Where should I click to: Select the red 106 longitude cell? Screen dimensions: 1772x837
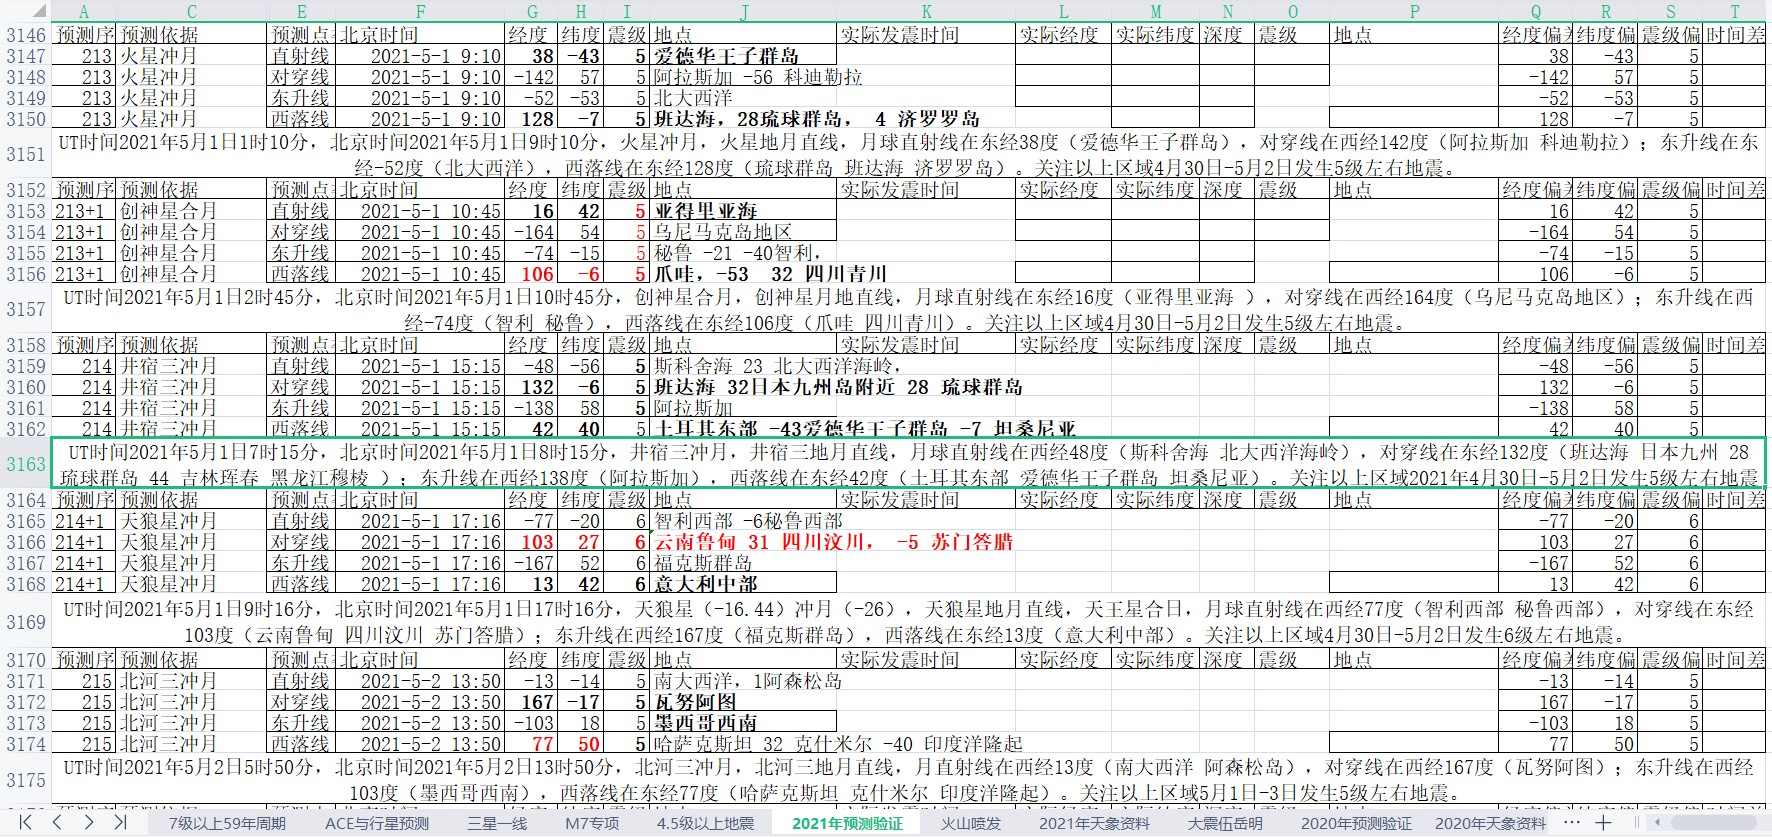coord(530,274)
